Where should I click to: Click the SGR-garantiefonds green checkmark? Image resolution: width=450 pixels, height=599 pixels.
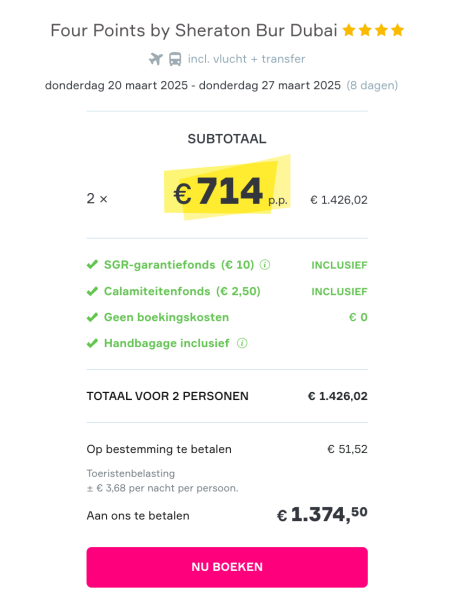click(92, 264)
